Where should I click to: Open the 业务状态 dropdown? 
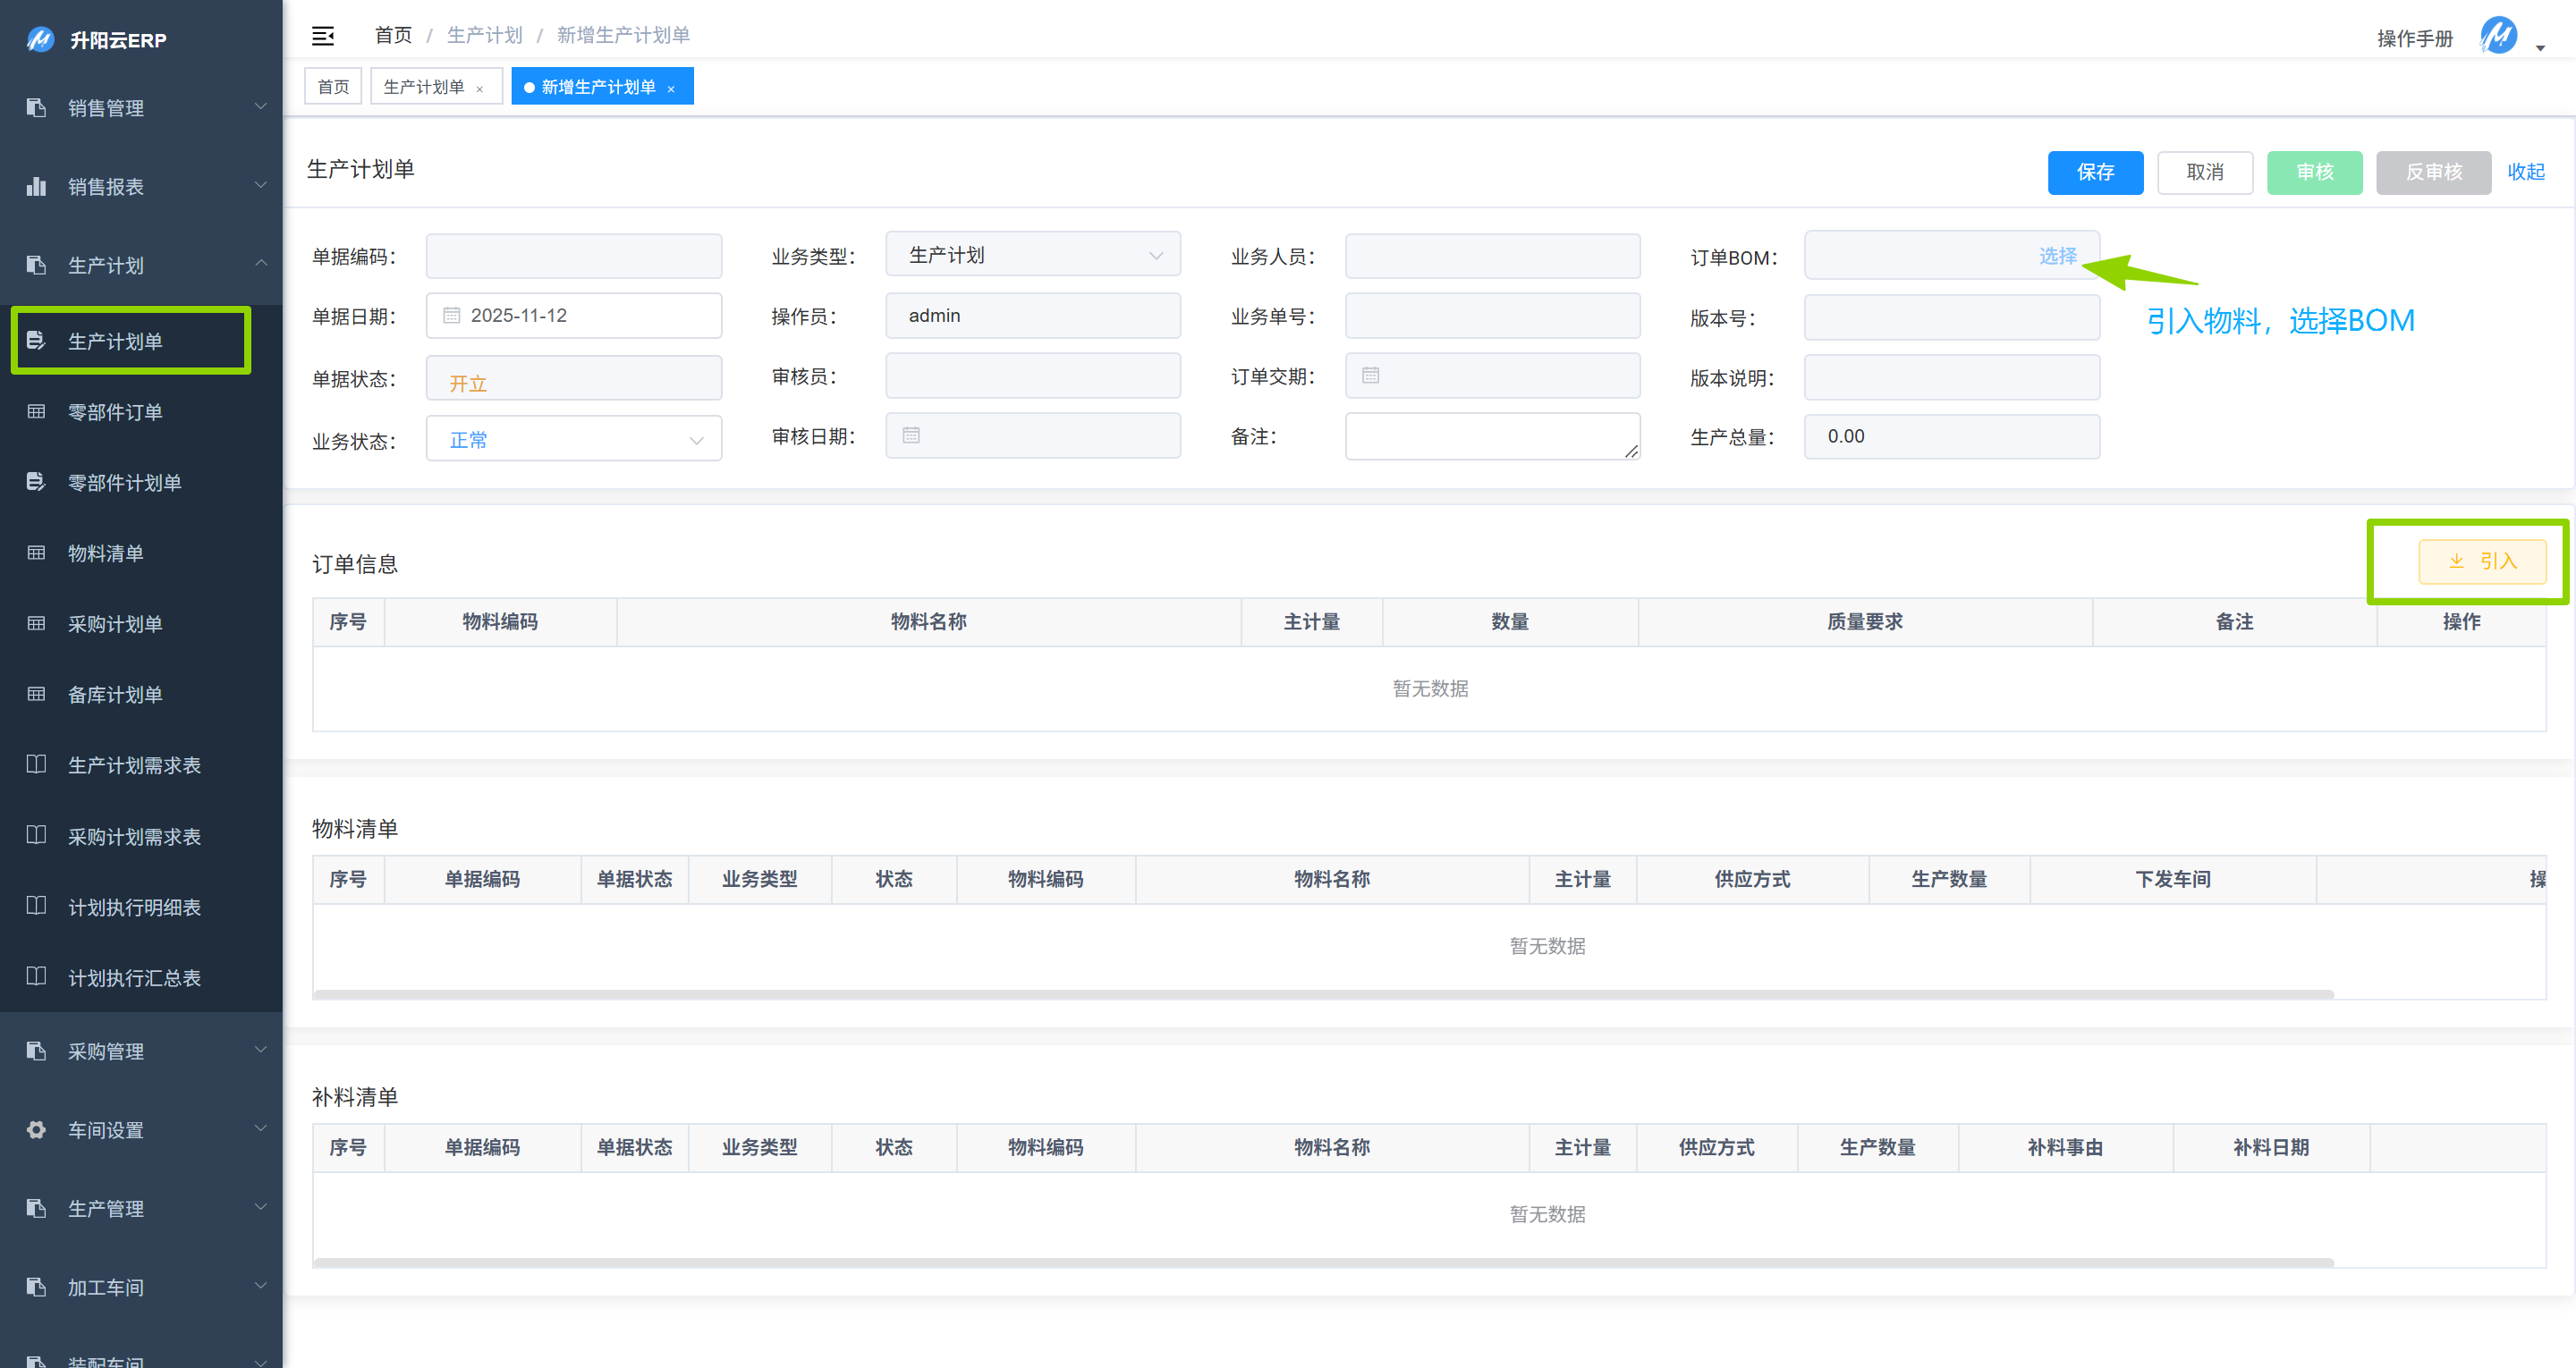(573, 440)
